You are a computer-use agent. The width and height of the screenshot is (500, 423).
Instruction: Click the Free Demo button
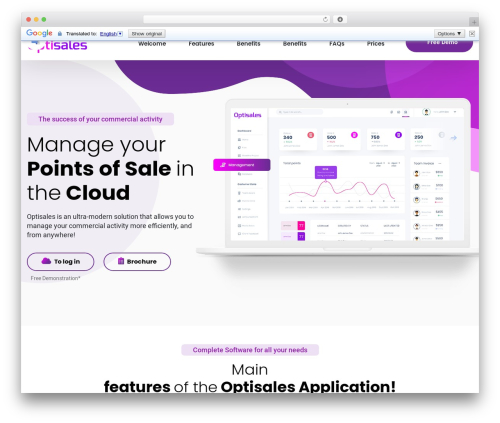(439, 45)
